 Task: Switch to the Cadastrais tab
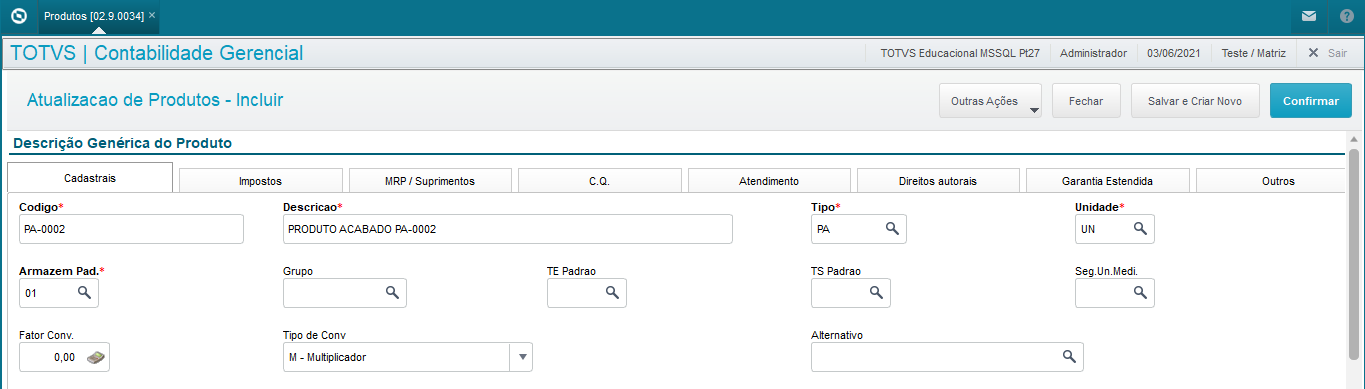(90, 178)
